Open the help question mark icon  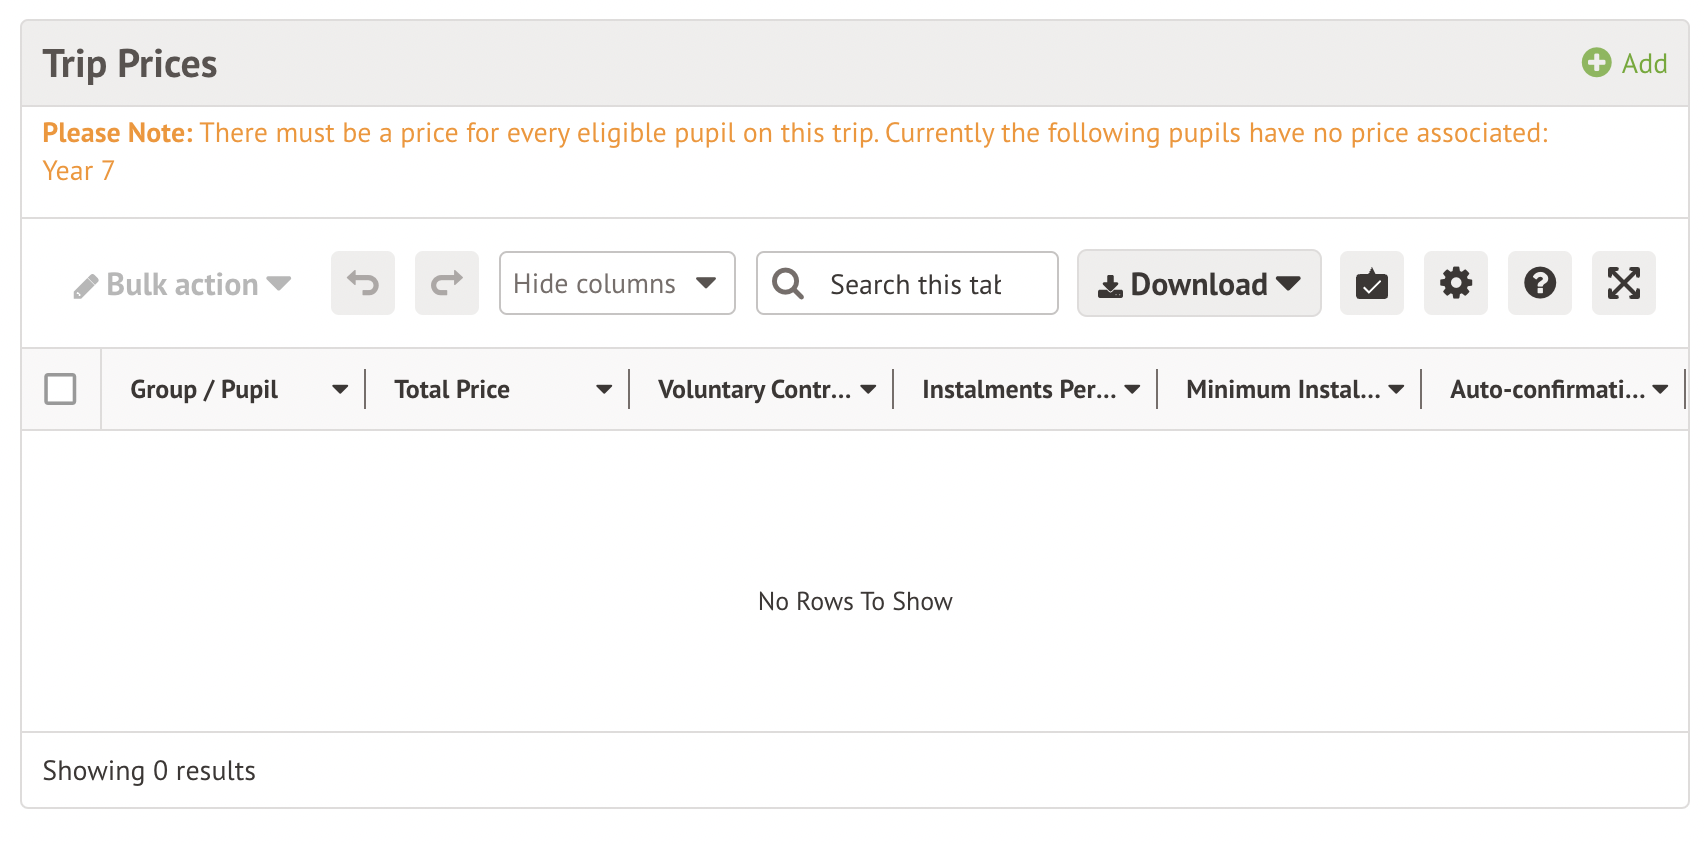1540,284
